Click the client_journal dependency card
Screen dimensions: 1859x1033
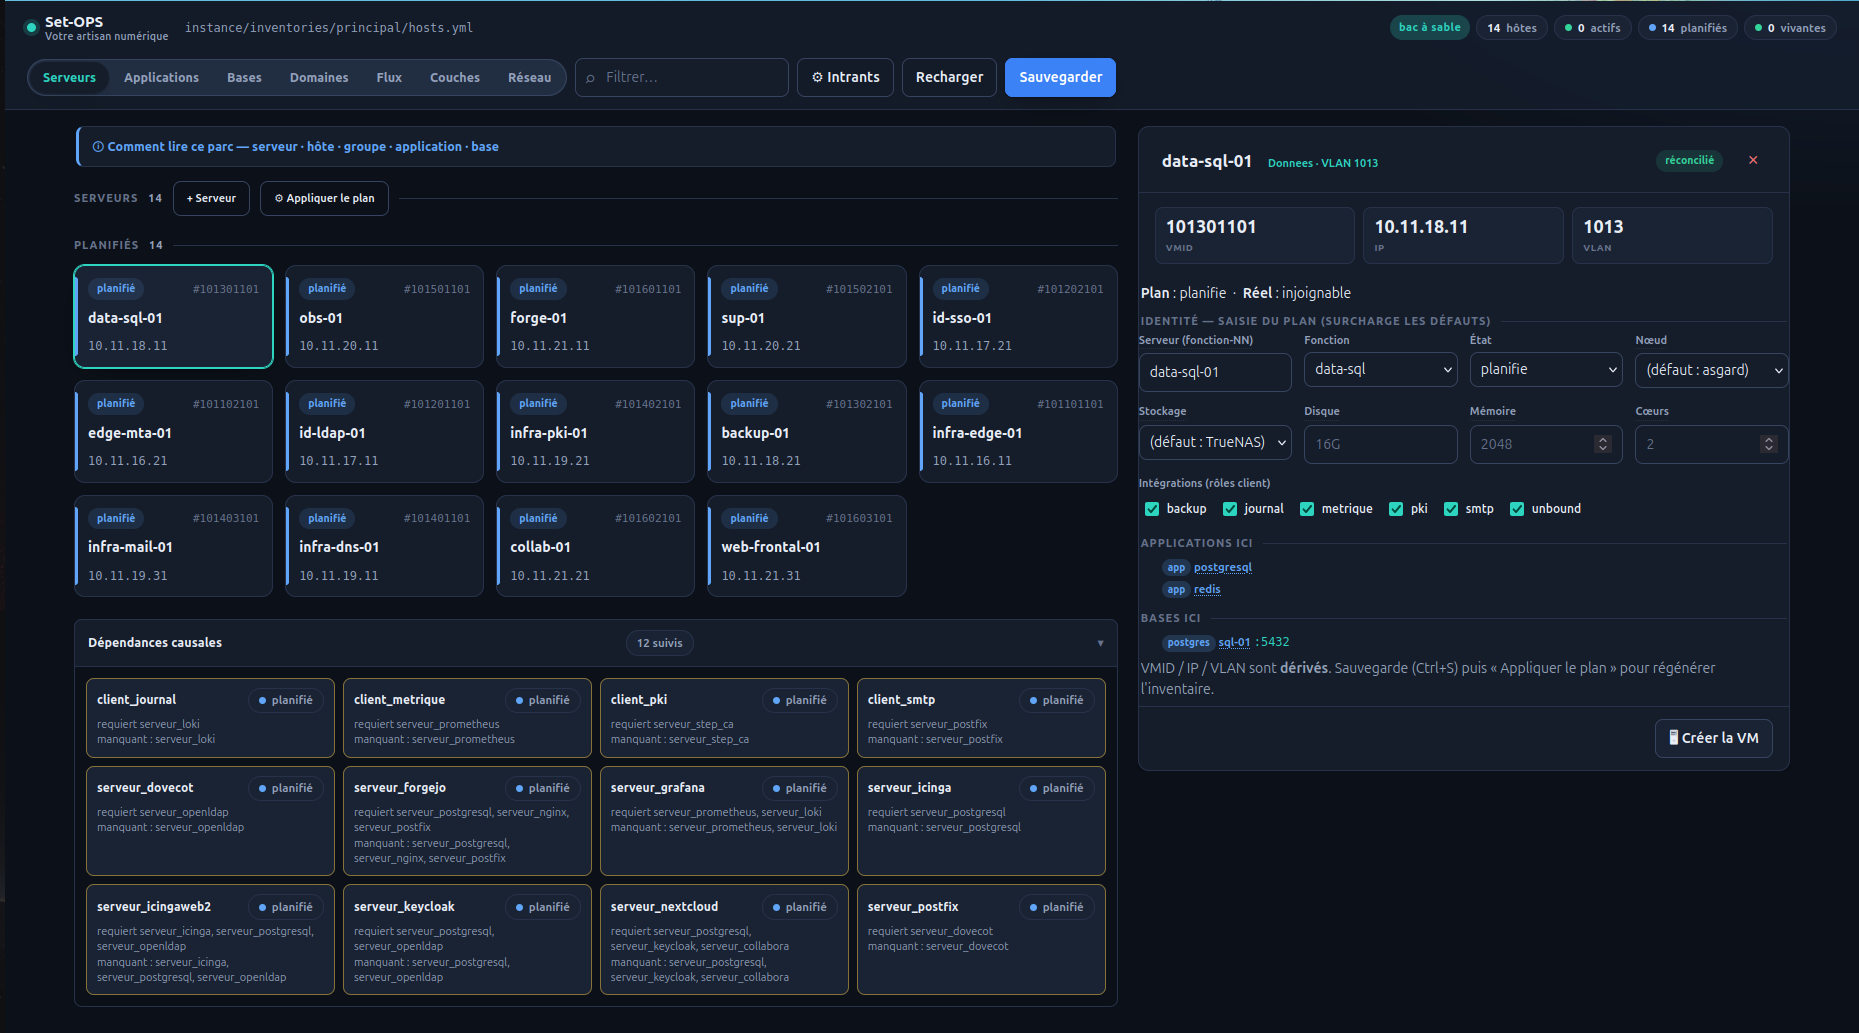[x=210, y=718]
